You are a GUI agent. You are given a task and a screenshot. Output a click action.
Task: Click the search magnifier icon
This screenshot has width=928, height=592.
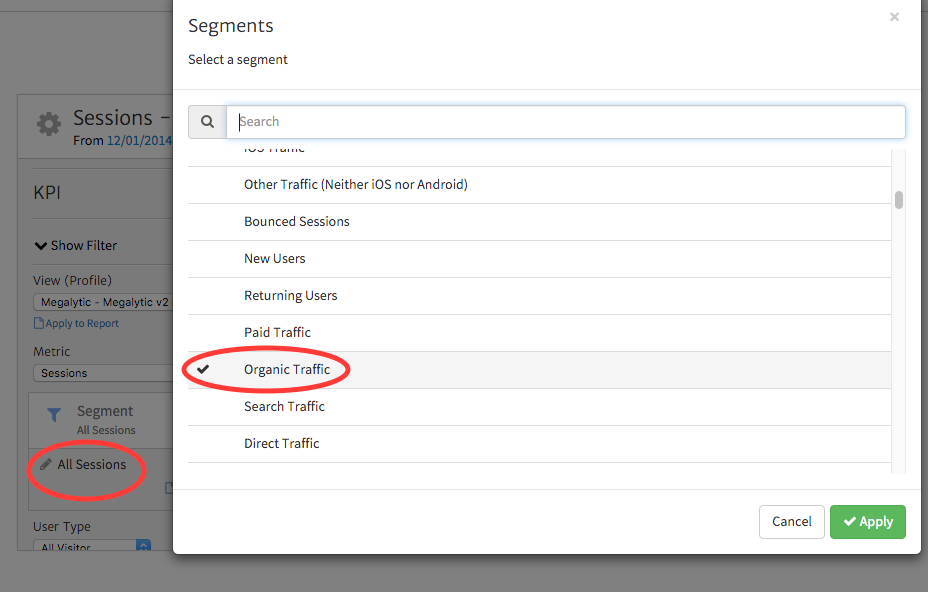207,122
